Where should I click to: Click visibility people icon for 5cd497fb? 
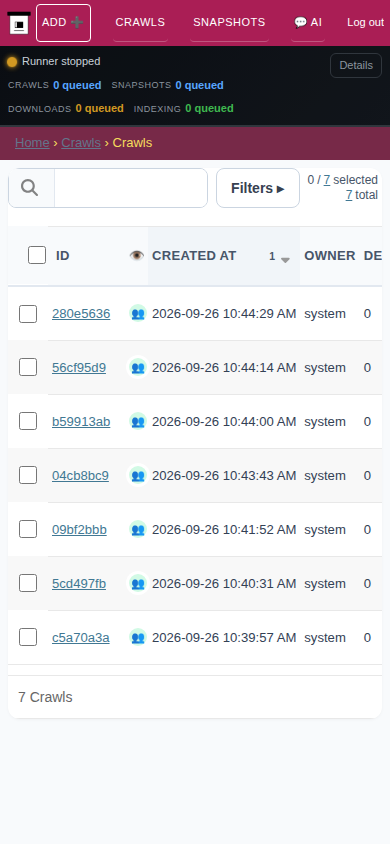[138, 583]
